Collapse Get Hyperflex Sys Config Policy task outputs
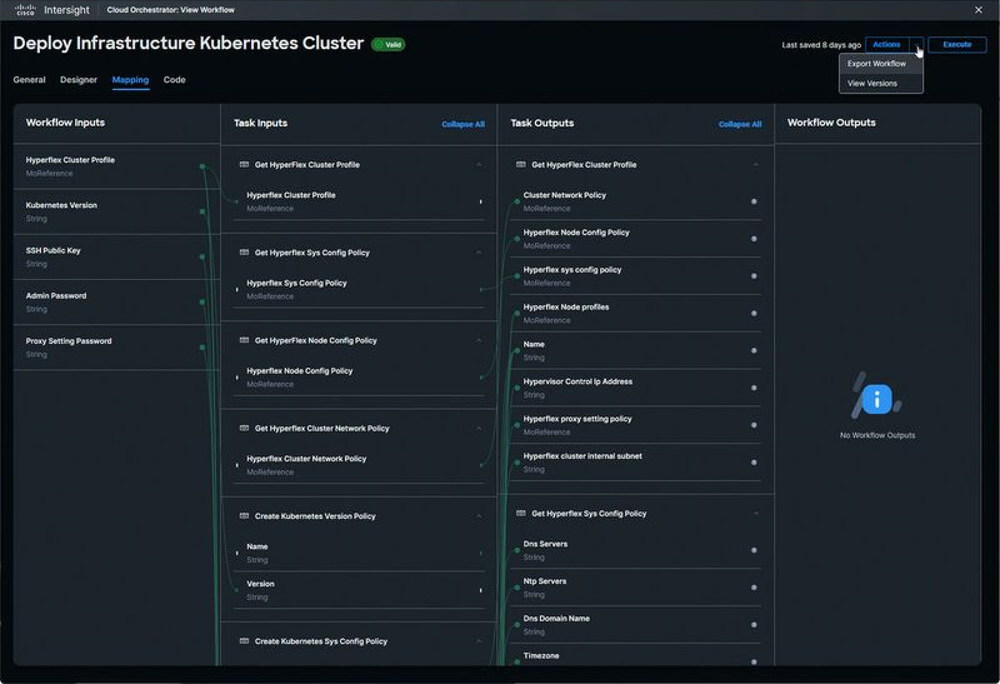The width and height of the screenshot is (1000, 684). 756,513
